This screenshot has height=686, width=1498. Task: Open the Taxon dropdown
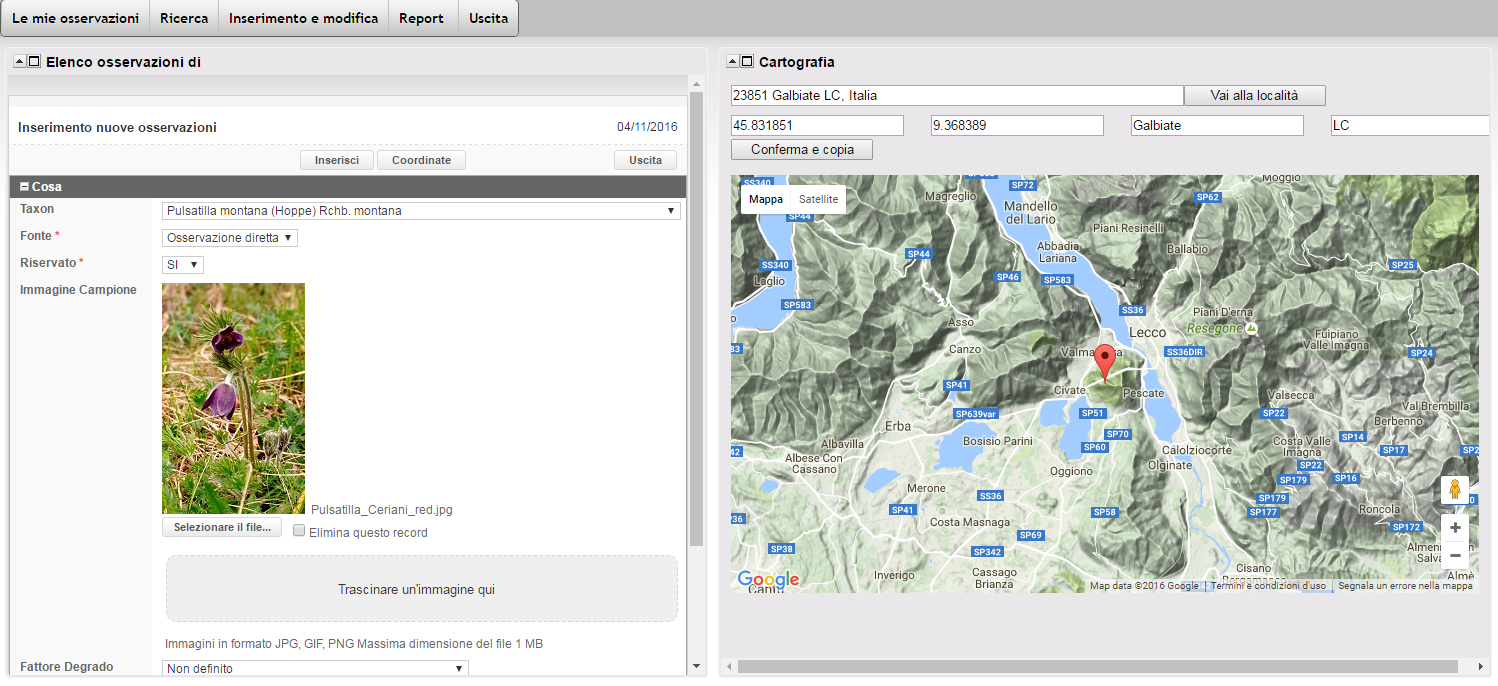421,211
